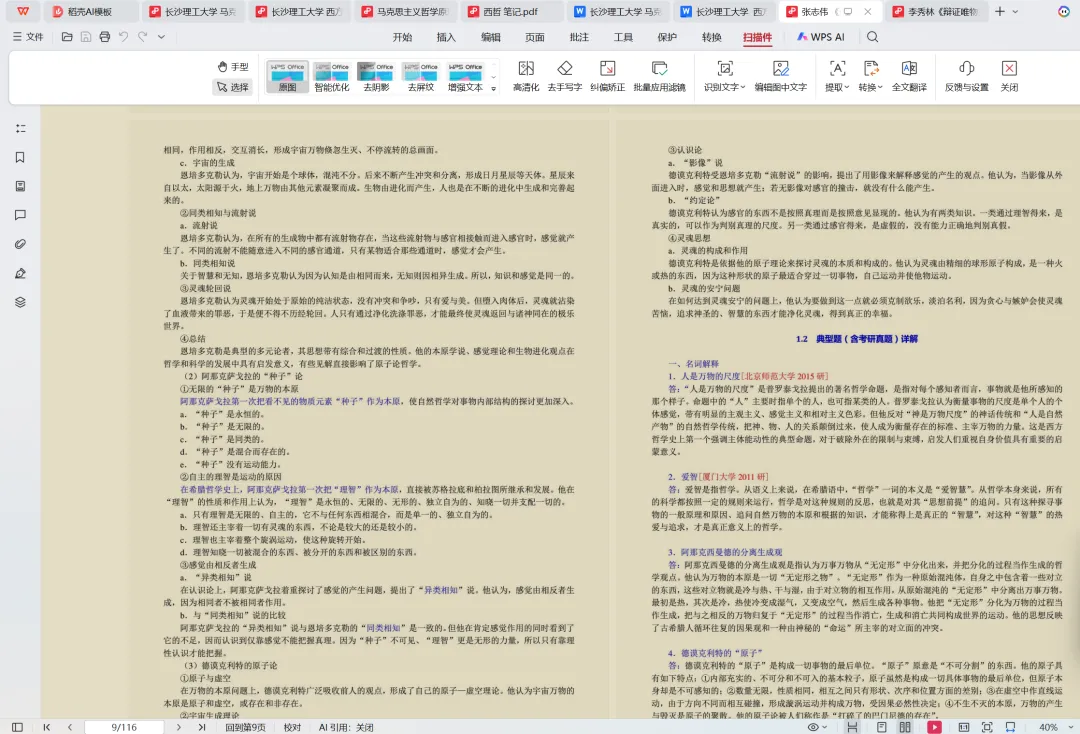This screenshot has width=1080, height=734.
Task: Toggle the navigation pane icon in status bar
Action: point(17,727)
